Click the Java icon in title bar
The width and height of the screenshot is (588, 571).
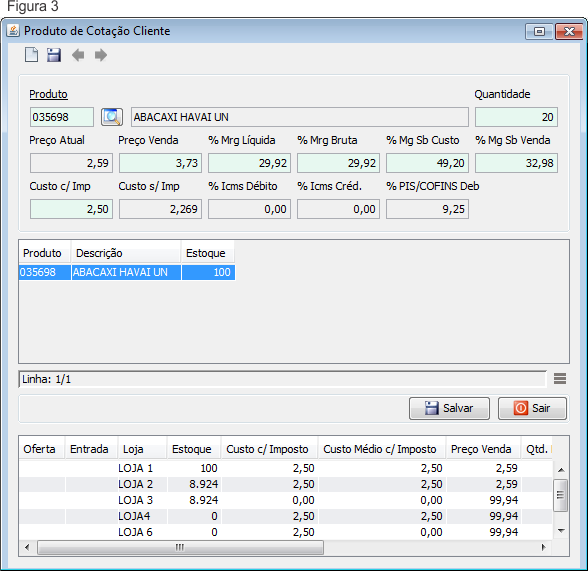click(13, 31)
